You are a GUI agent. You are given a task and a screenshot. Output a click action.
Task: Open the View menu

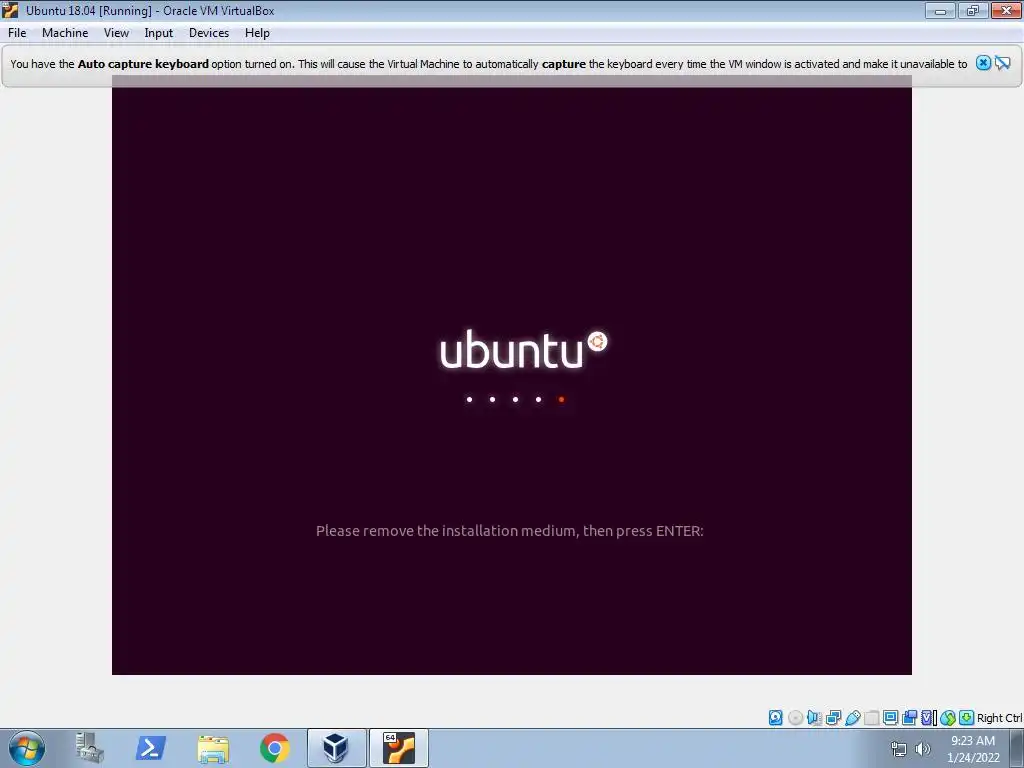pyautogui.click(x=116, y=33)
